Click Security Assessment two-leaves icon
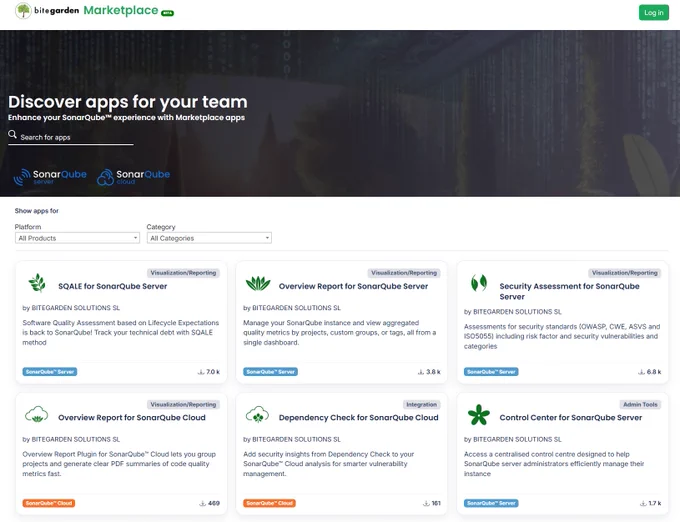Image resolution: width=680 pixels, height=522 pixels. coord(479,283)
